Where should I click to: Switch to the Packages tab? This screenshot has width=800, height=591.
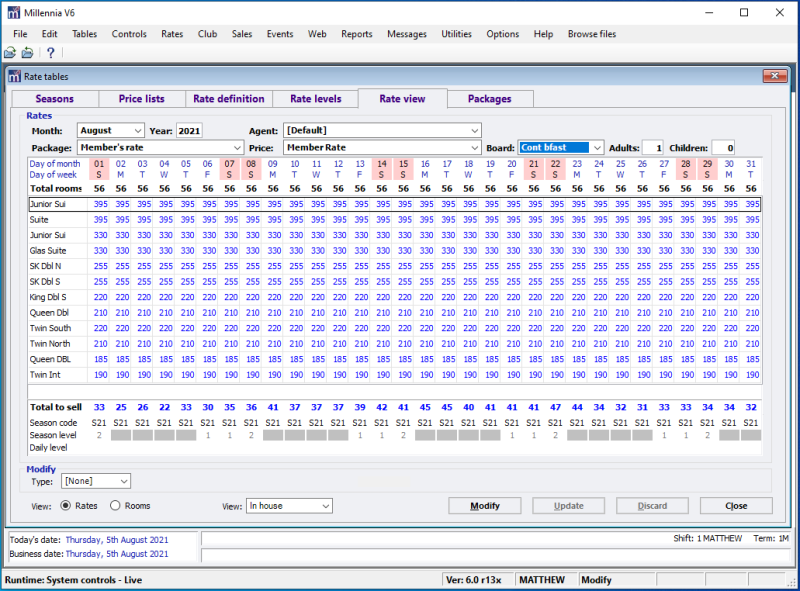tap(489, 99)
